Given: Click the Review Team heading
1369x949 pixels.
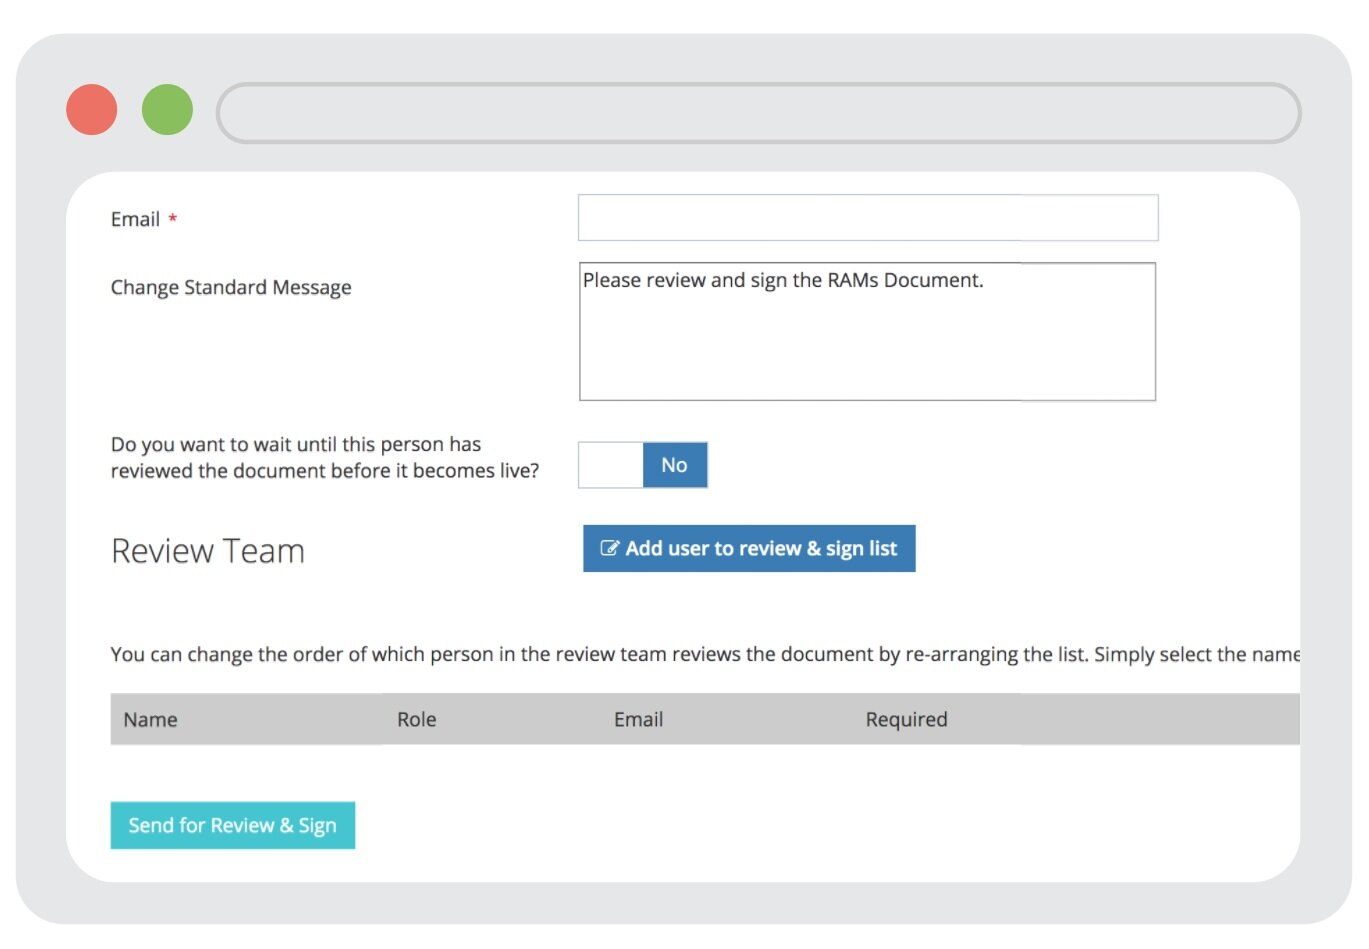Looking at the screenshot, I should (x=208, y=551).
